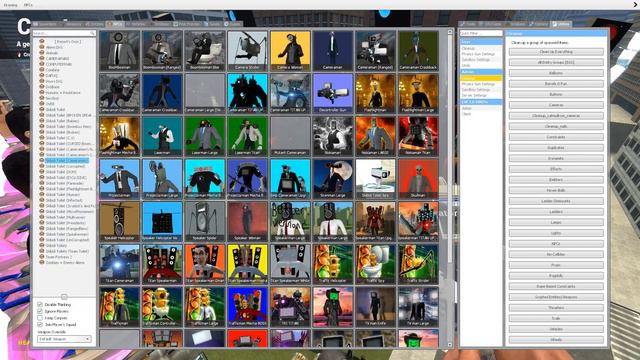The width and height of the screenshot is (640, 360).
Task: Select the highlighted Skibidi Toilet (Cameraman) category
Action: 67,160
